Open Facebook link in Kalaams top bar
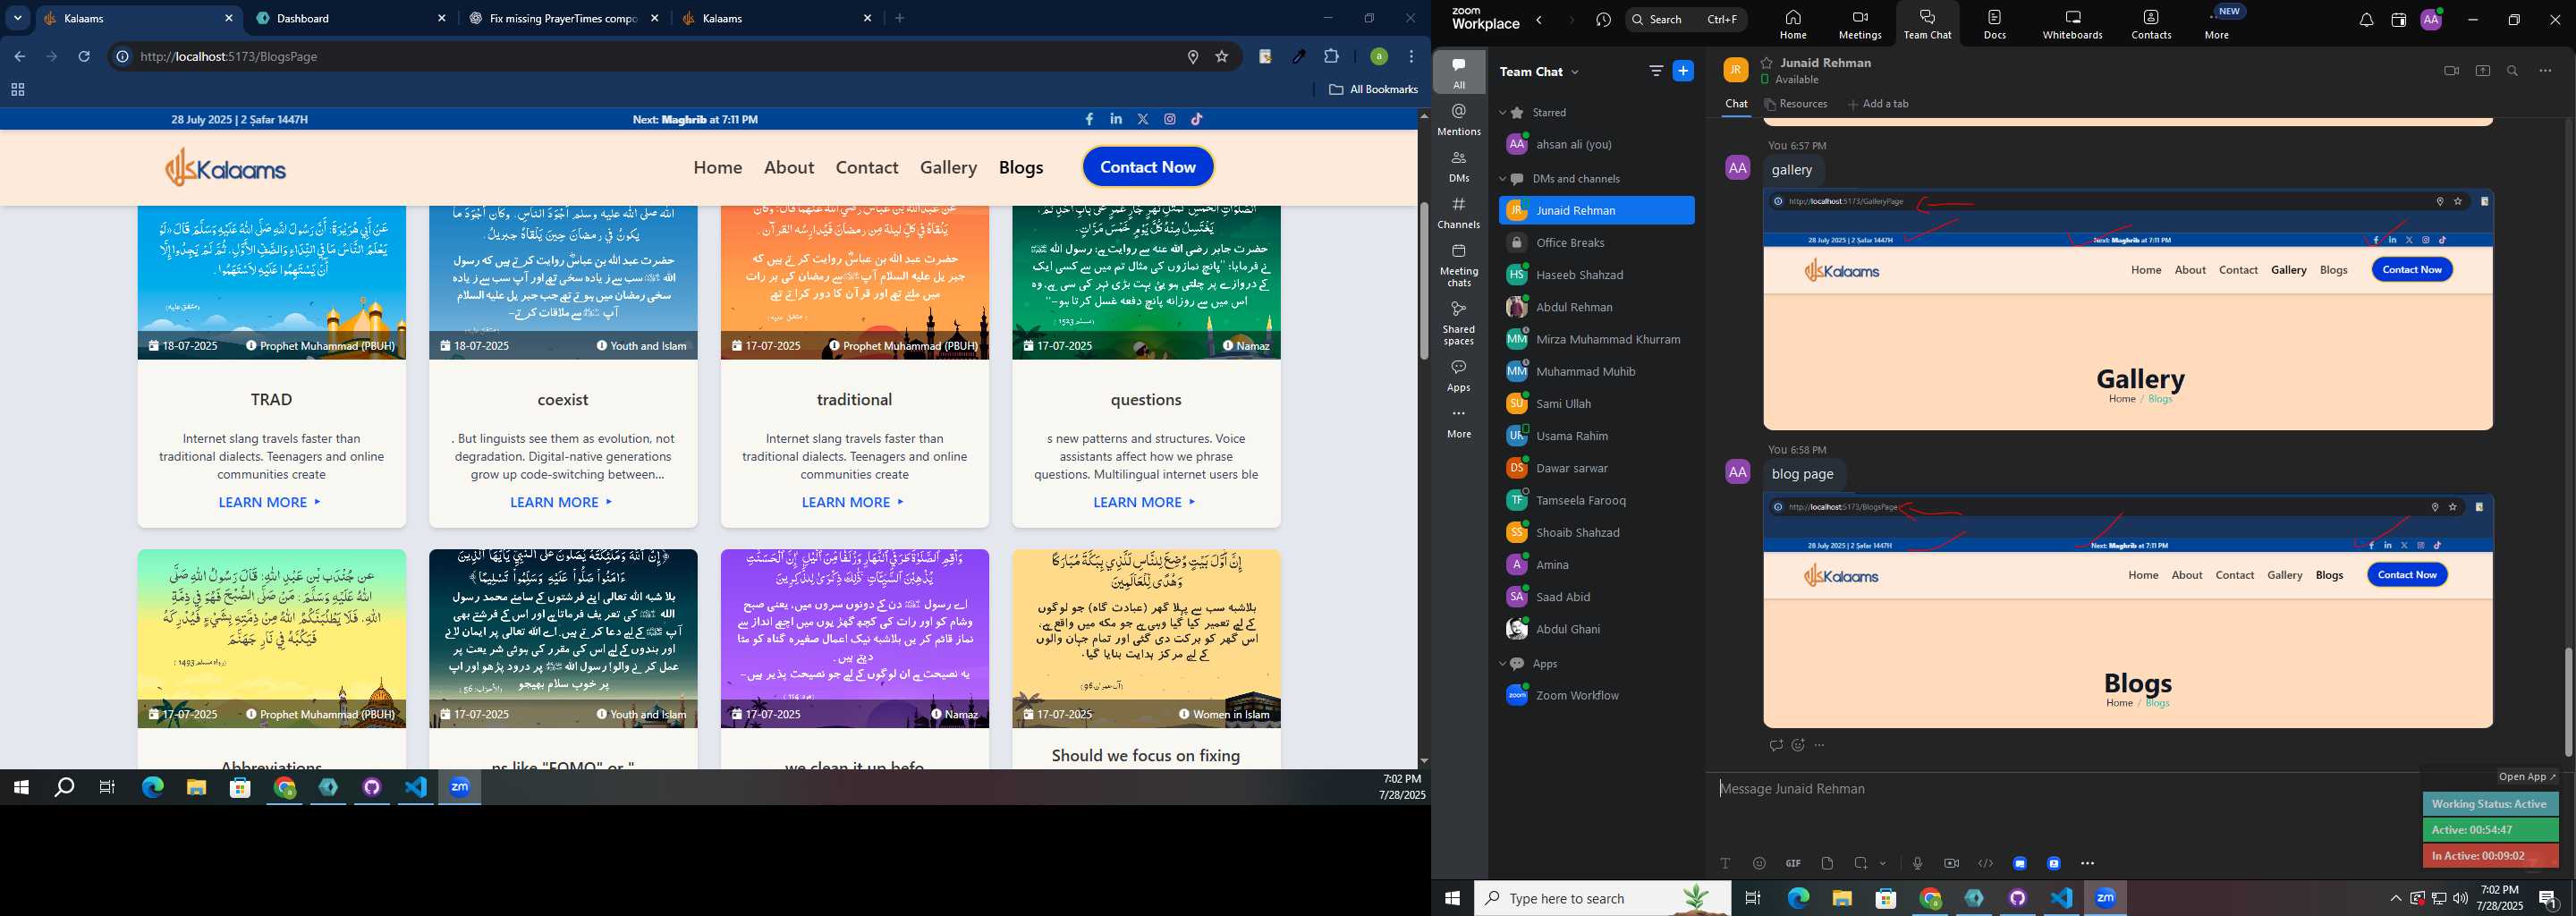 click(1089, 119)
